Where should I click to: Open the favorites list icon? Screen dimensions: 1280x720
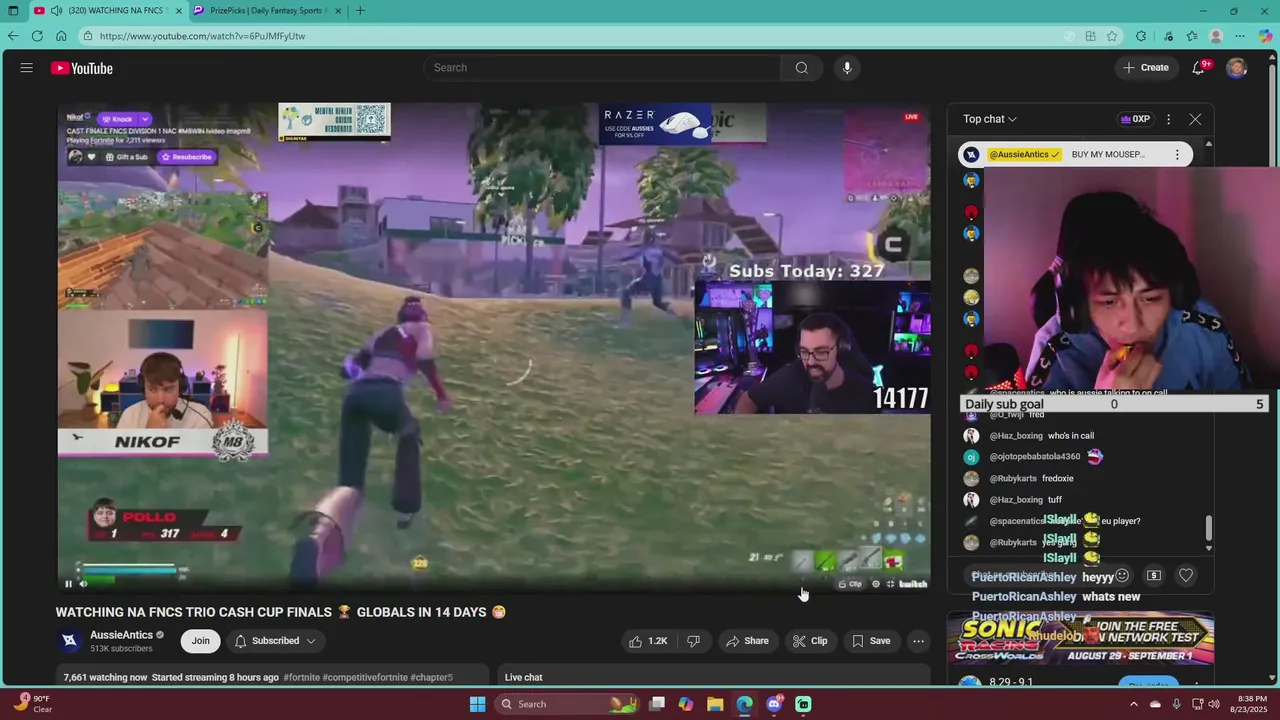pyautogui.click(x=1192, y=36)
